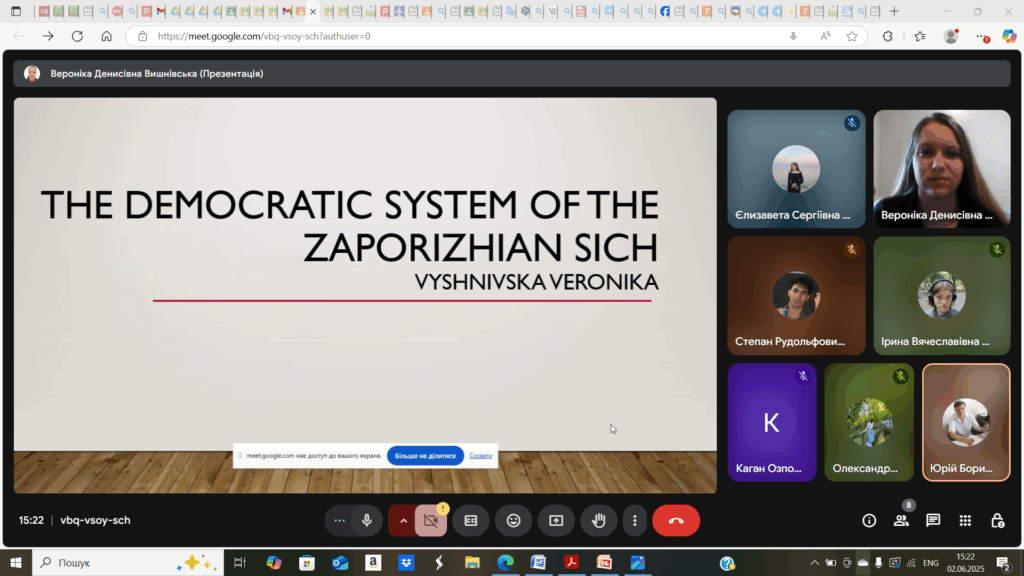Image resolution: width=1024 pixels, height=576 pixels.
Task: Reload the page in browser
Action: (77, 36)
